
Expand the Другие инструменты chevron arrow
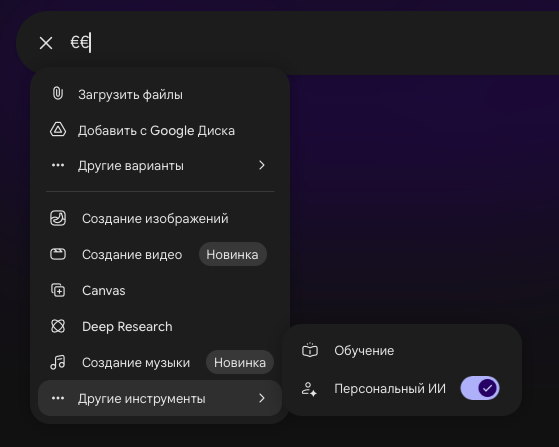pos(262,398)
